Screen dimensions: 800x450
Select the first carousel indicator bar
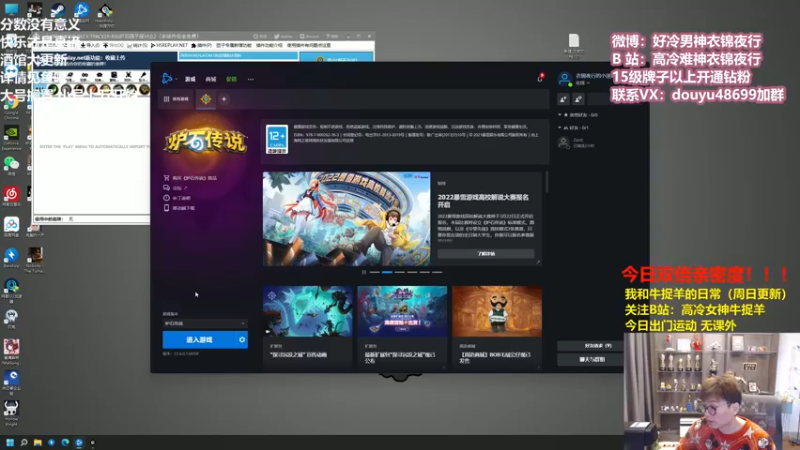[374, 272]
